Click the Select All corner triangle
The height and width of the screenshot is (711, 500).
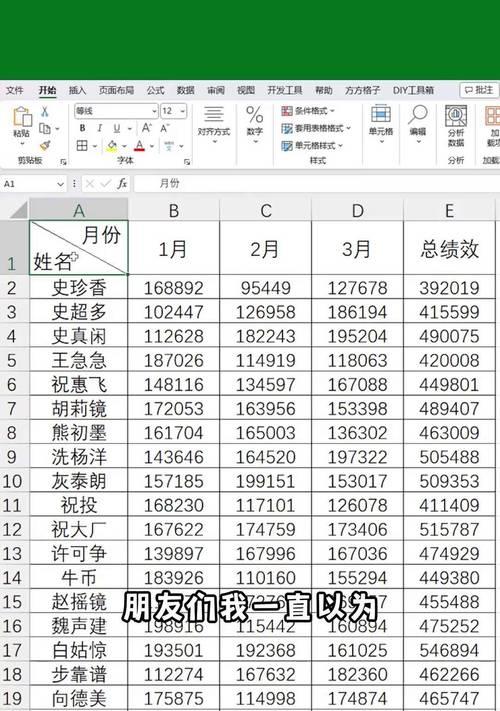[x=18, y=210]
